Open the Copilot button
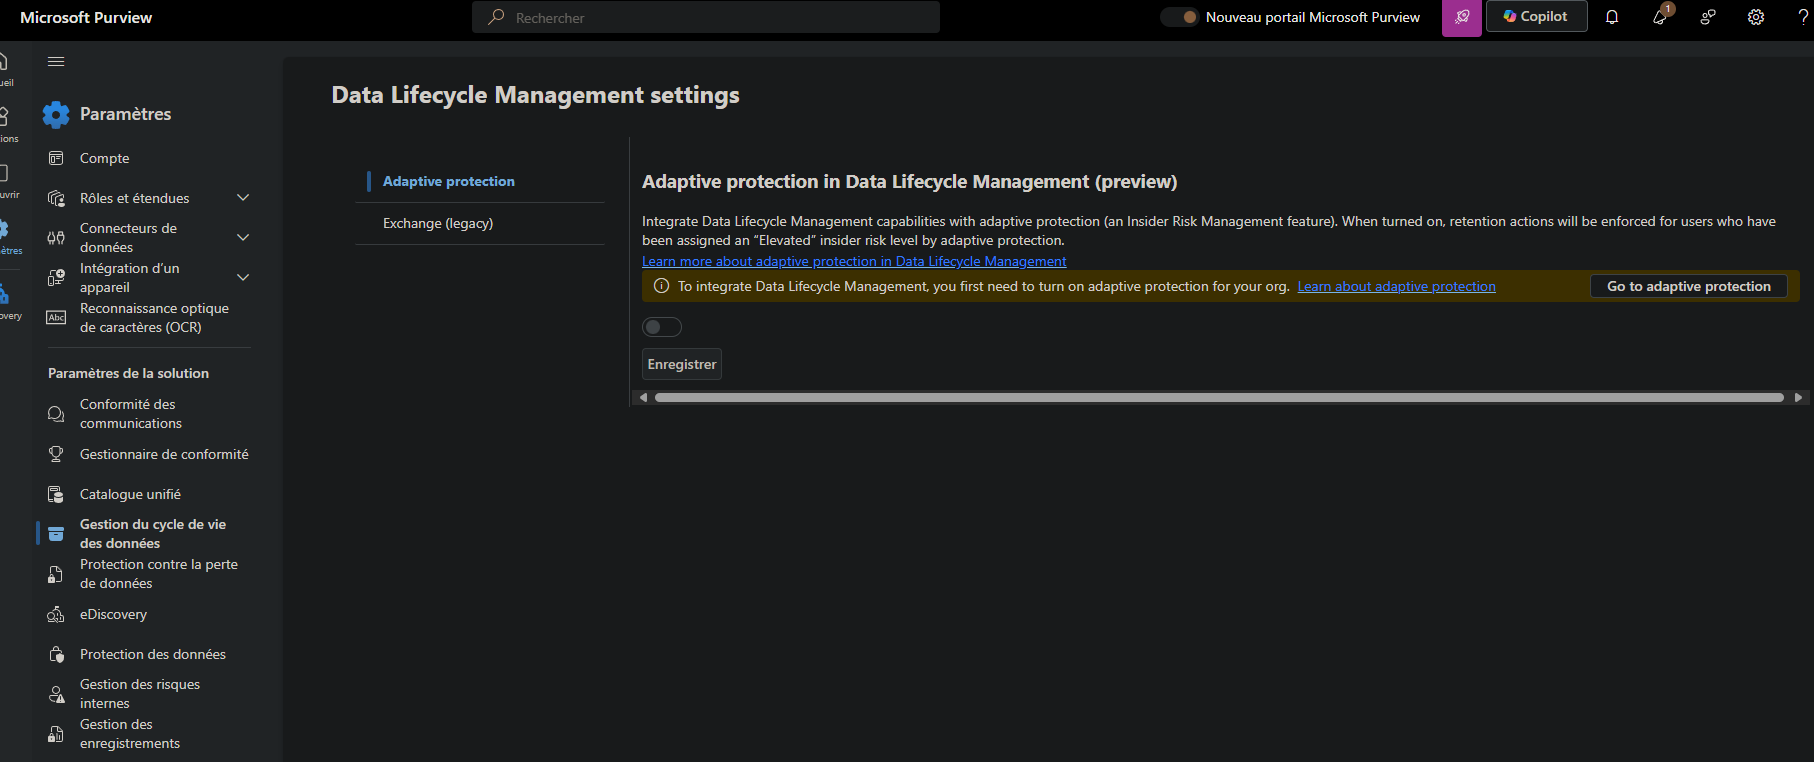1814x762 pixels. tap(1537, 16)
